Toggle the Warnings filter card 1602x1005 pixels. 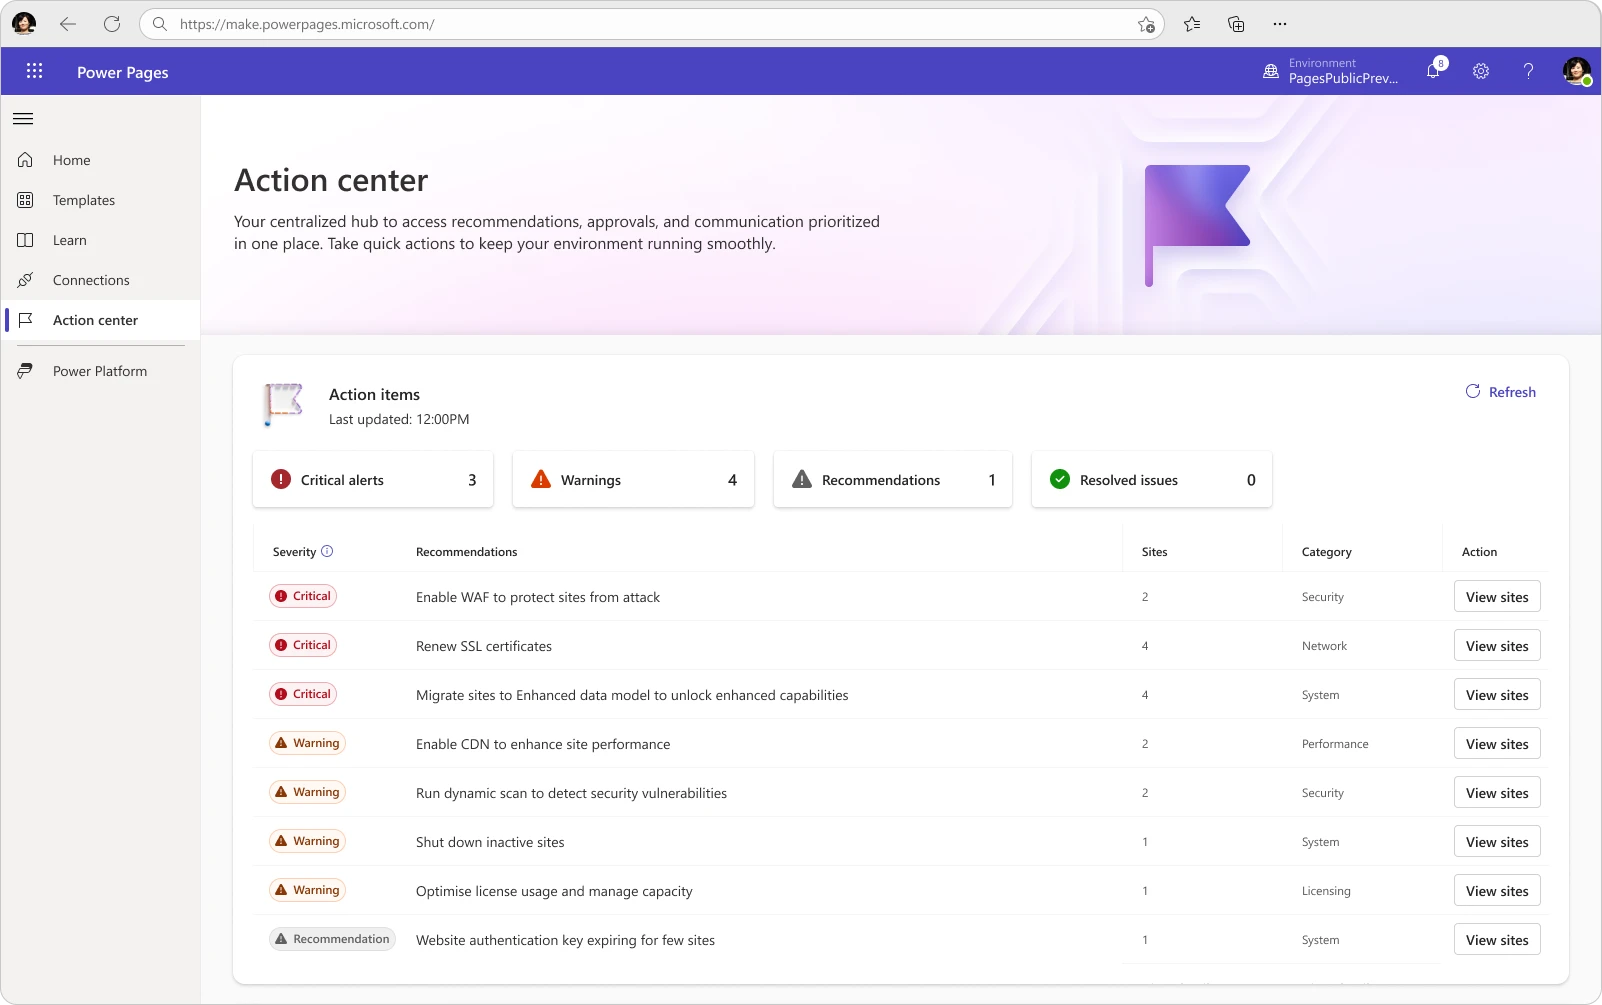(x=633, y=479)
